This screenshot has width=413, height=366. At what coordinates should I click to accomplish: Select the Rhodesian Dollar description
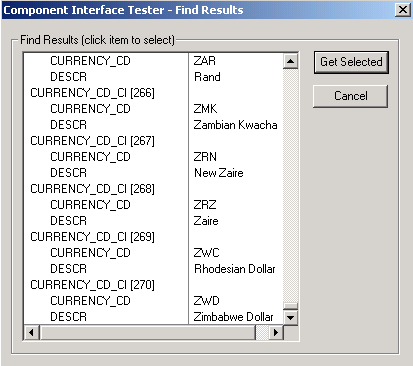235,269
